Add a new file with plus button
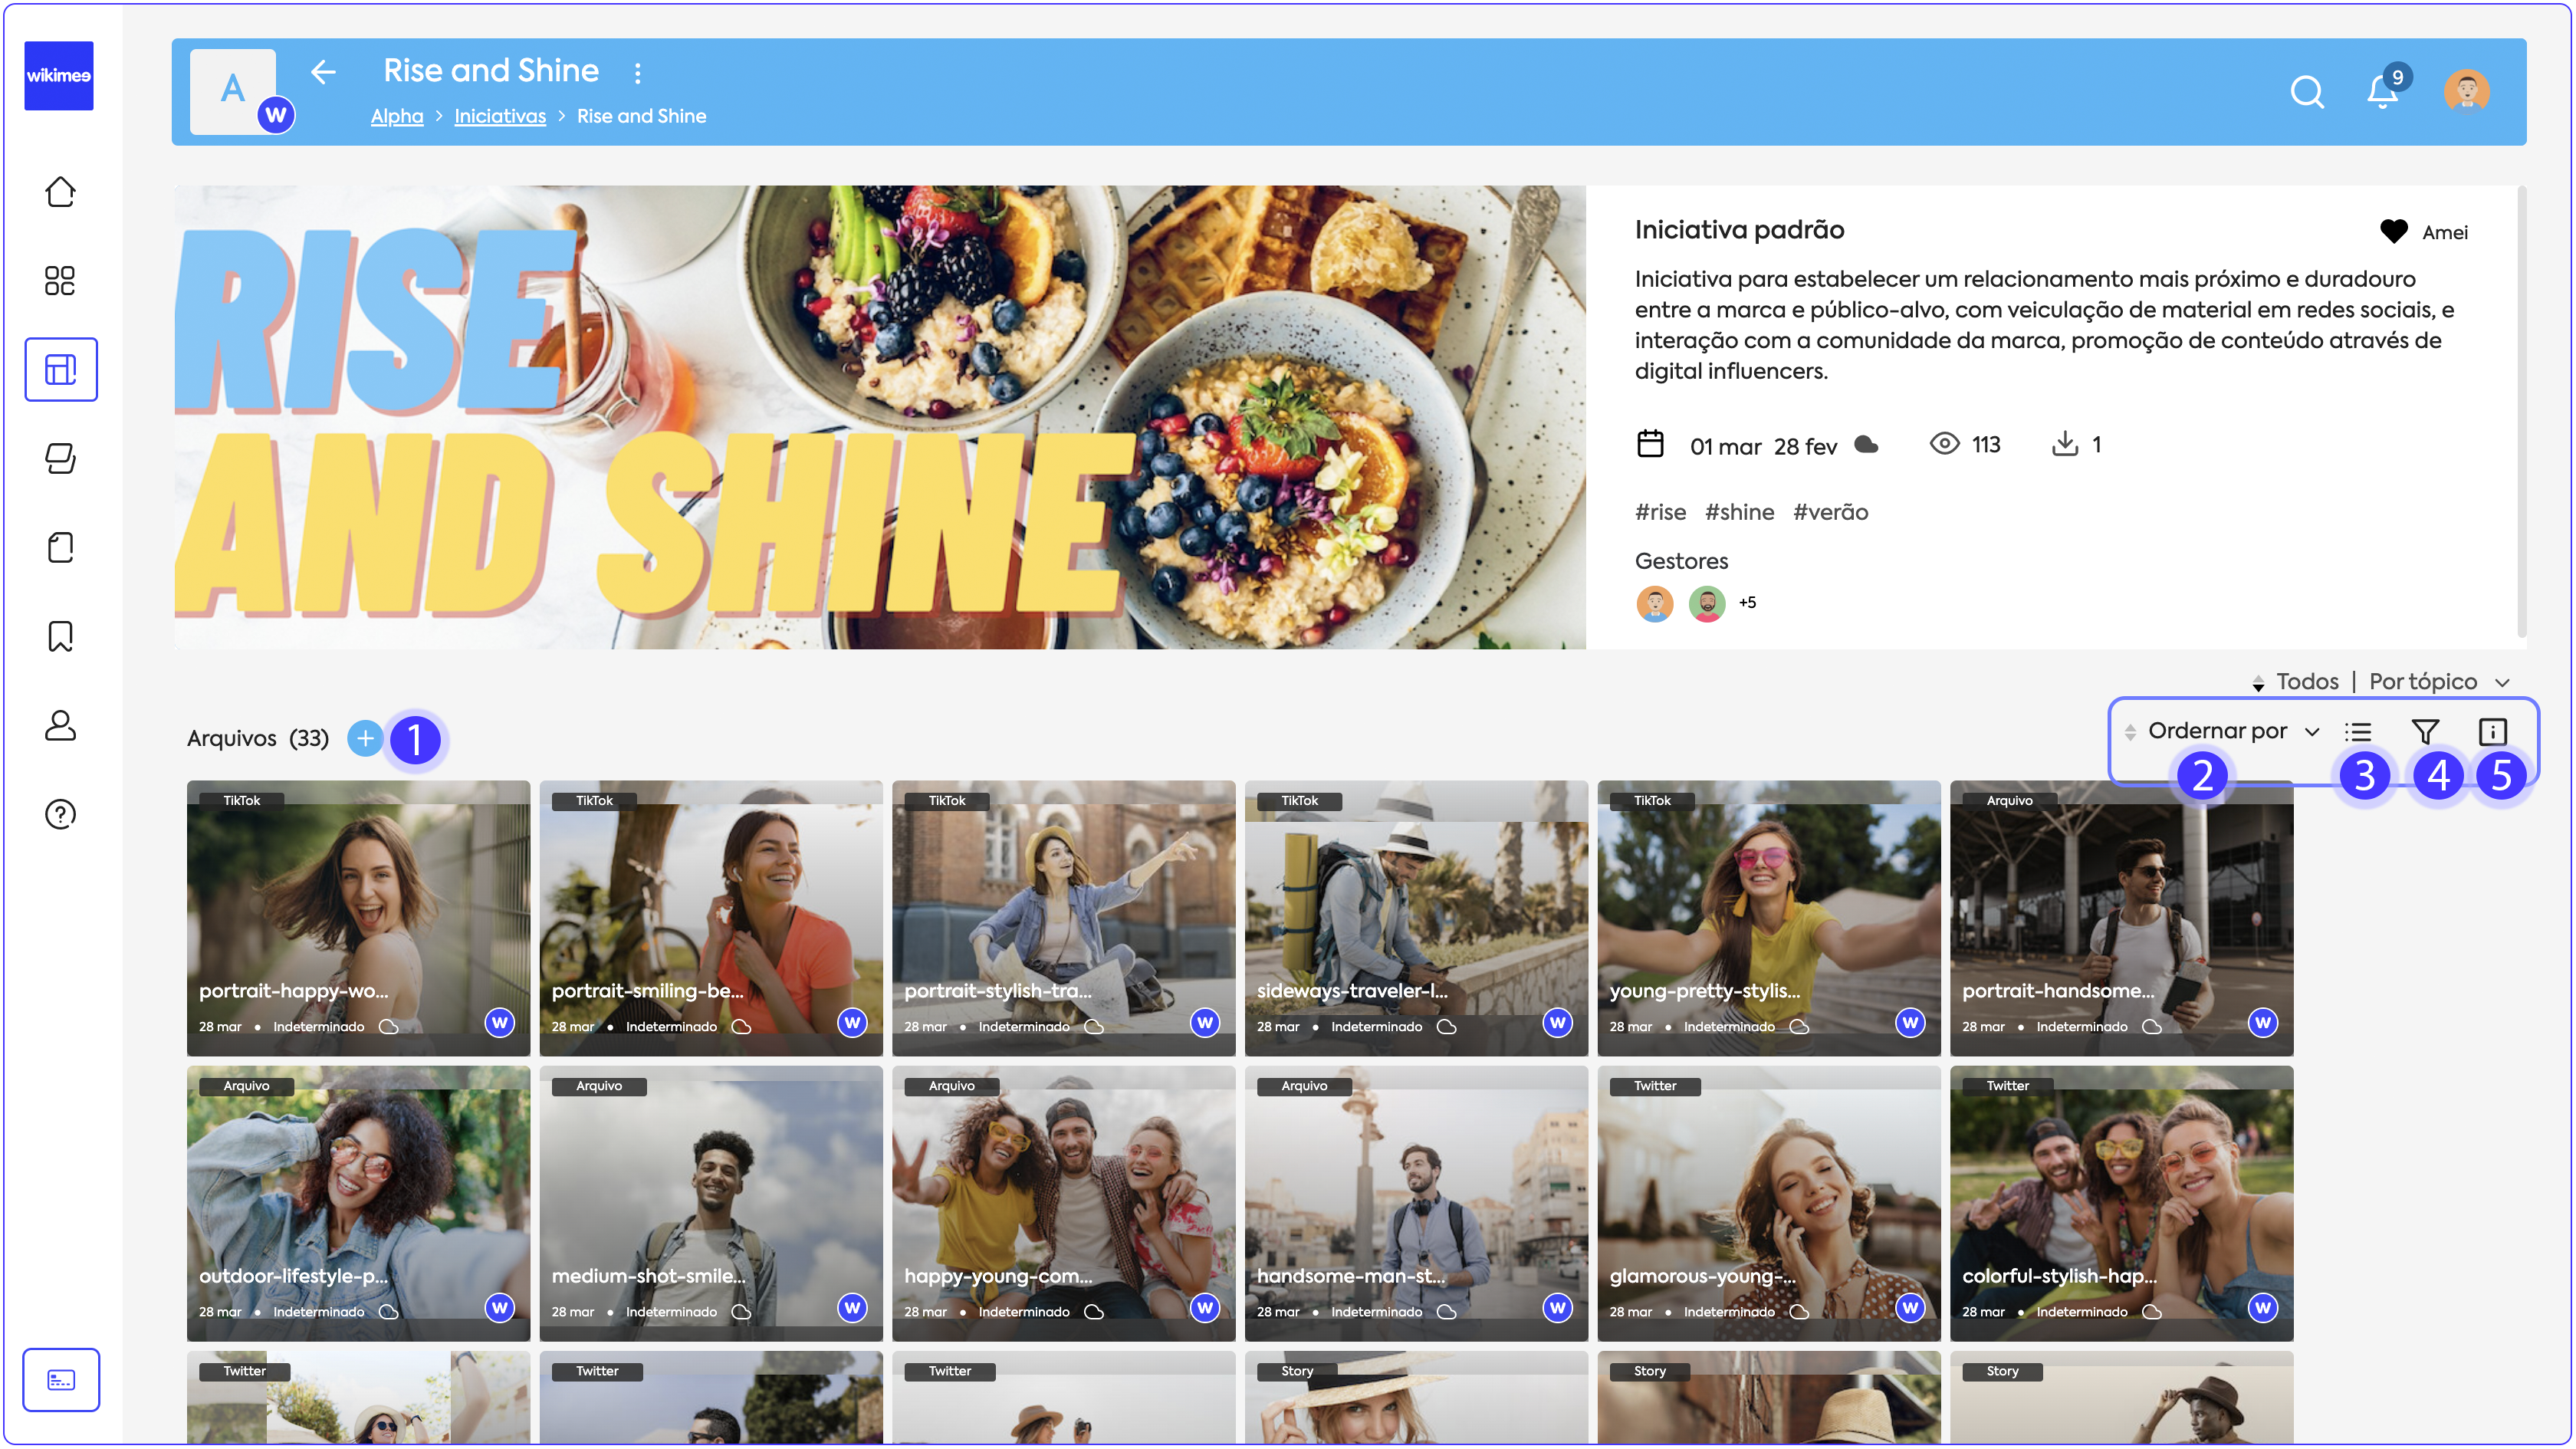Image resolution: width=2576 pixels, height=1449 pixels. pyautogui.click(x=365, y=738)
